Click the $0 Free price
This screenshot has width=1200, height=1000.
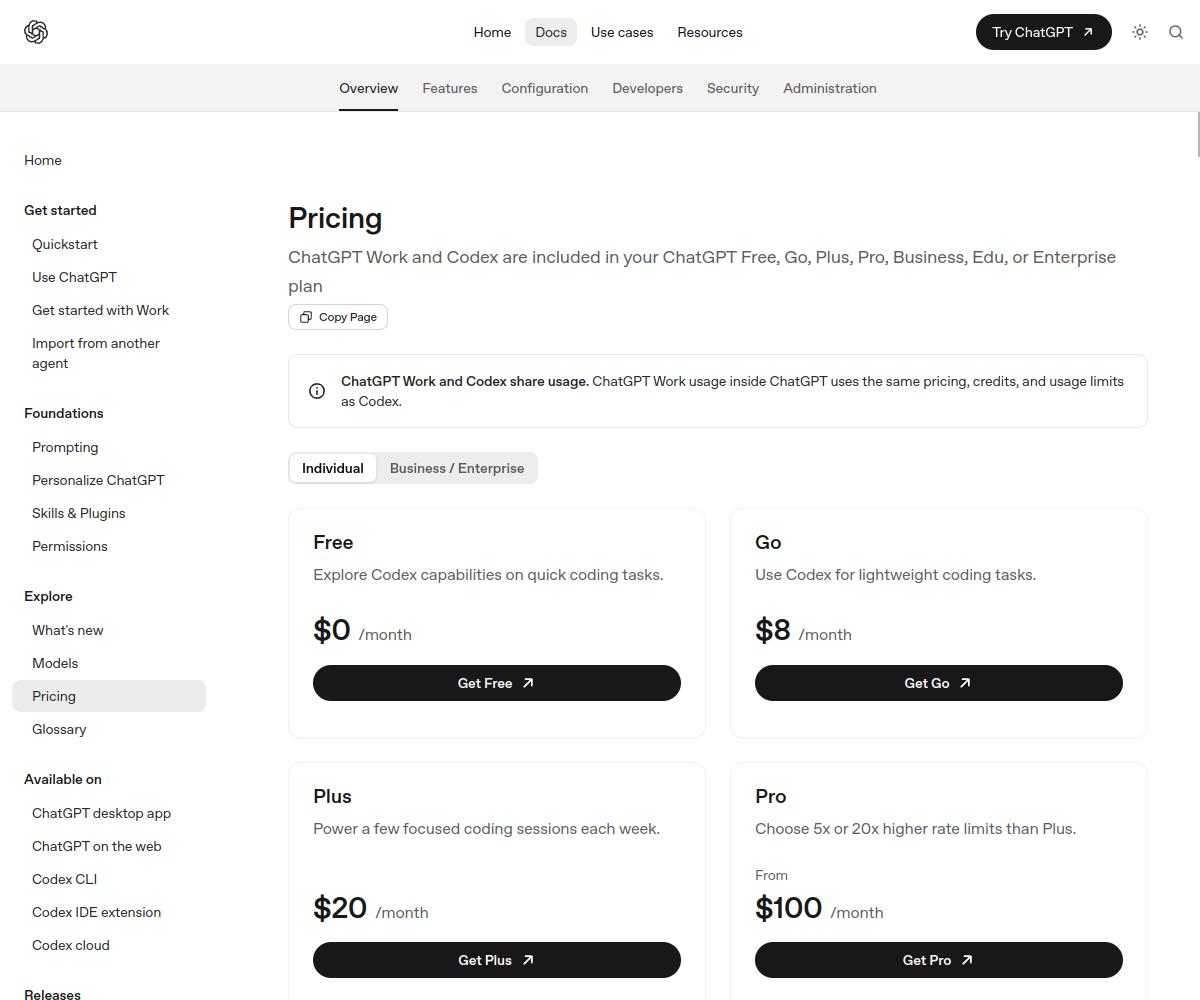(332, 630)
